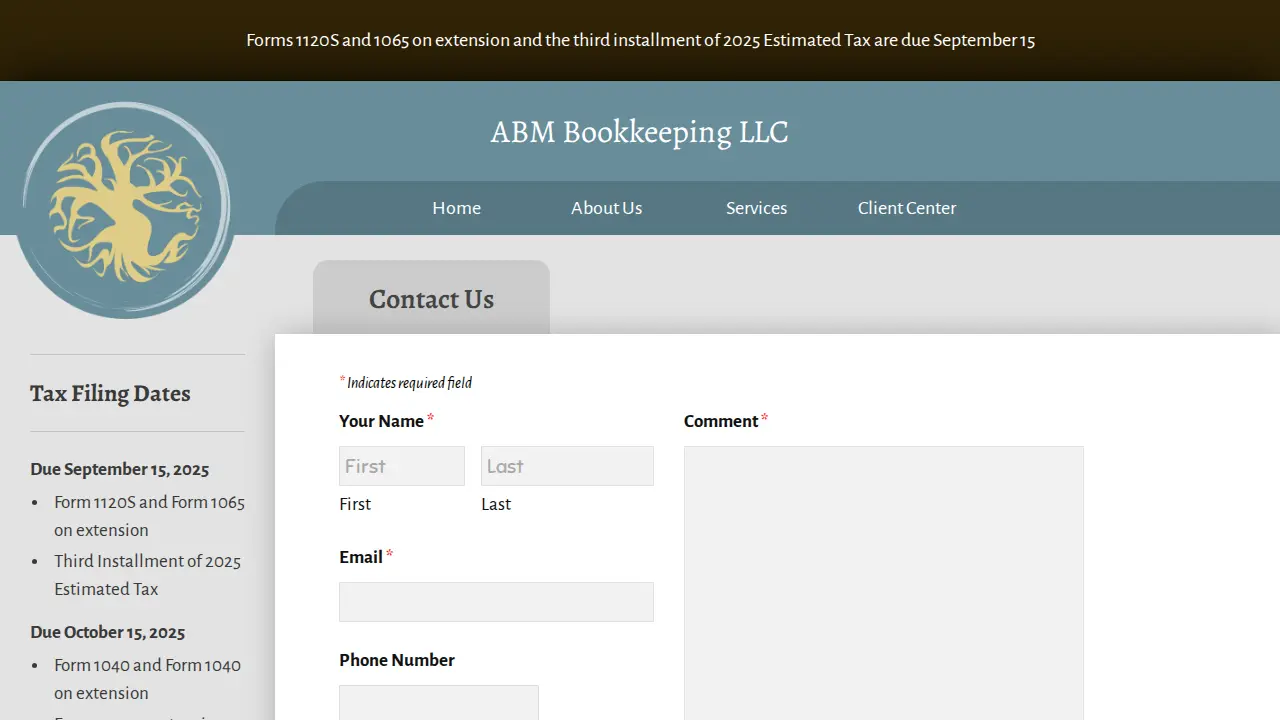Screen dimensions: 1280x720
Task: Click the top banner tax deadline announcement
Action: click(640, 40)
